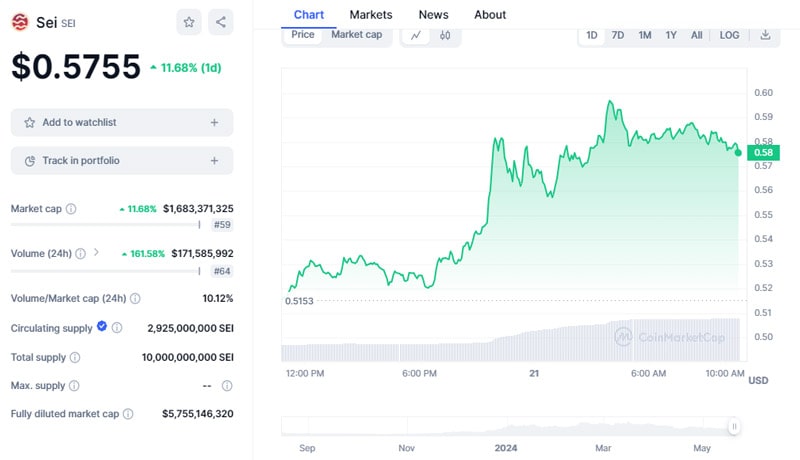
Task: Click the share icon beside Sei
Action: 221,21
